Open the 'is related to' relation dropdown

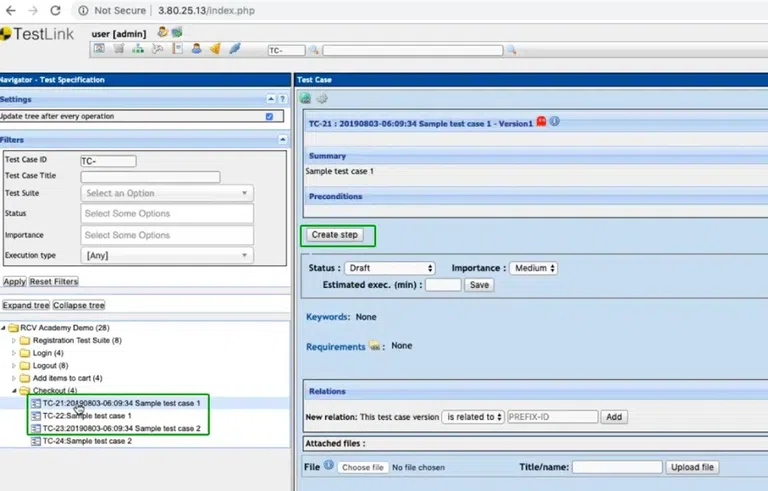tap(473, 417)
